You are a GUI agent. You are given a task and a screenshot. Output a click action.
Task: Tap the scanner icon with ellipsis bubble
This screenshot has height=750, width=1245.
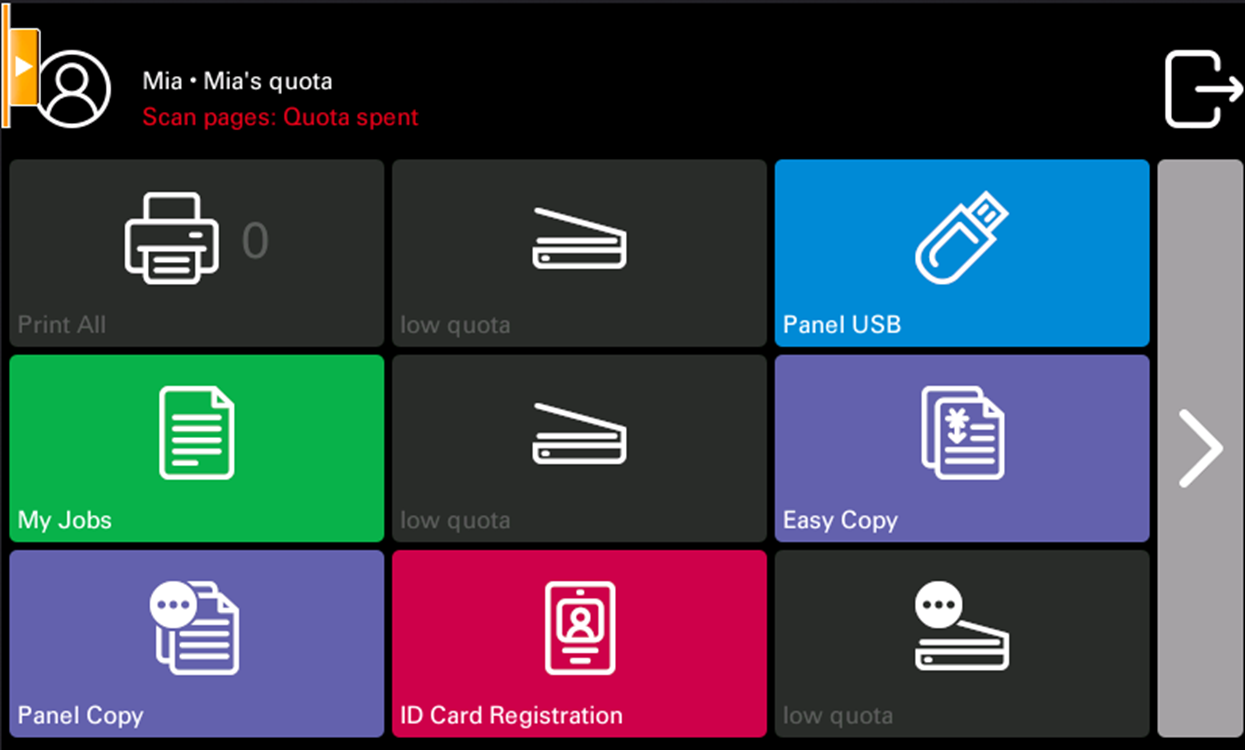click(961, 628)
